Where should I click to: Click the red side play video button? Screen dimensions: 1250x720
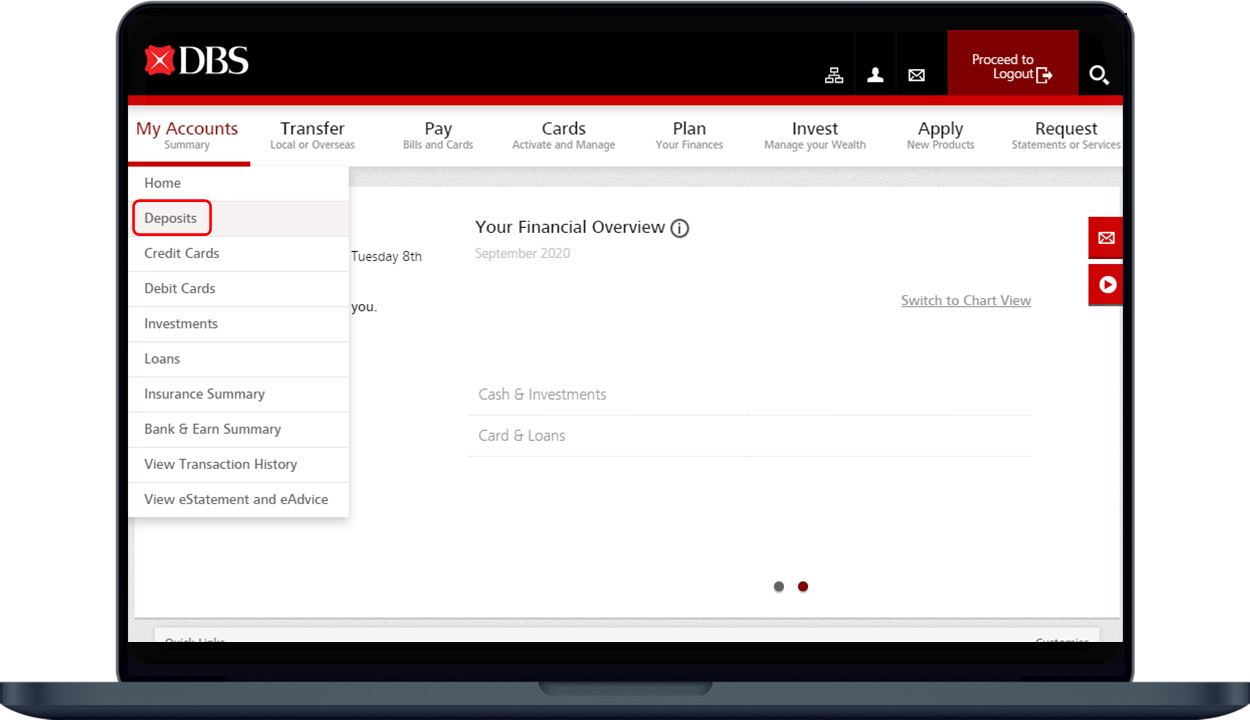[x=1106, y=285]
